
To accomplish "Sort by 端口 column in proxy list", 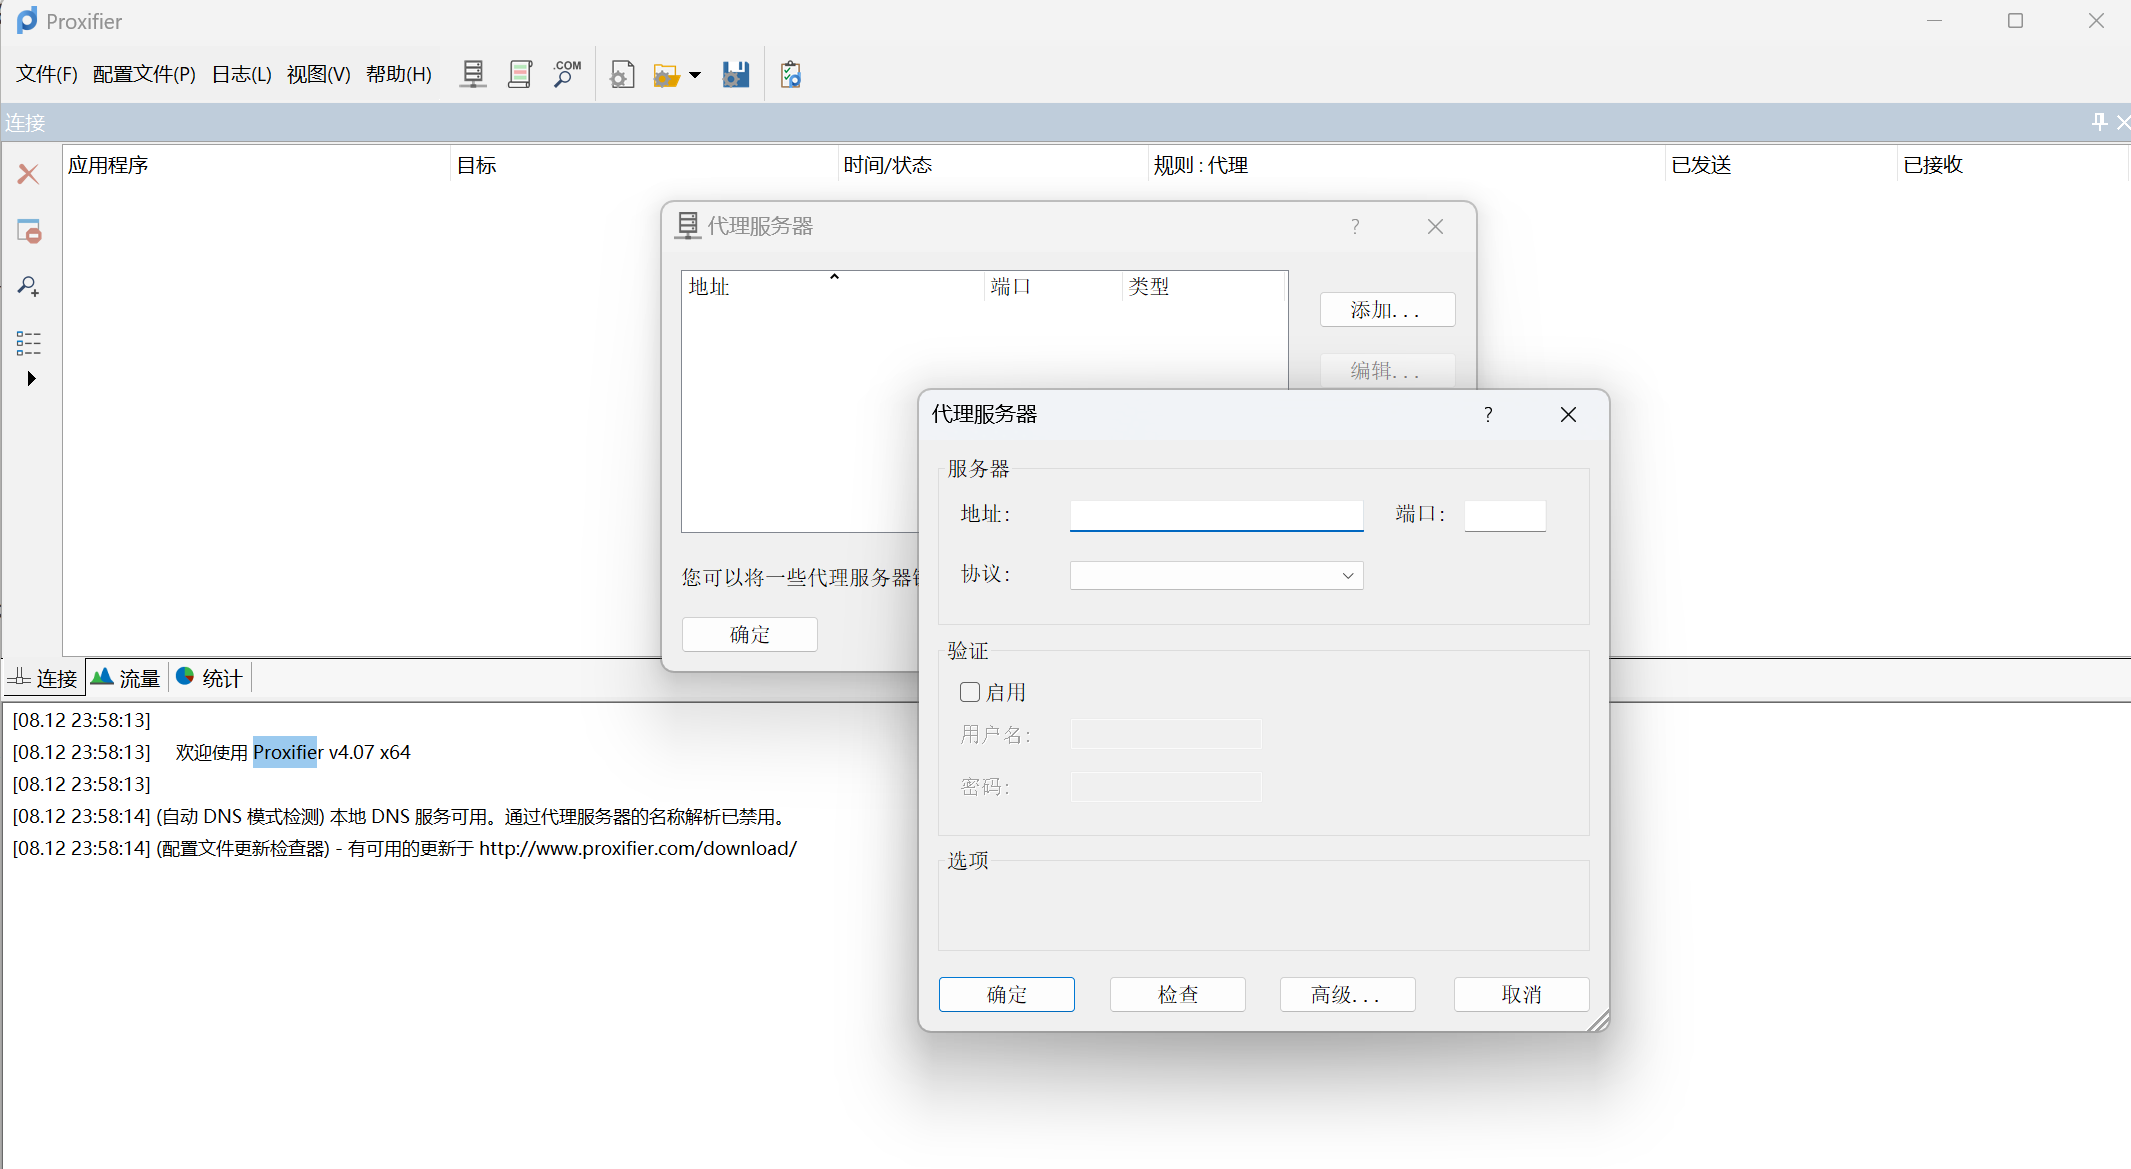I will pyautogui.click(x=1052, y=287).
